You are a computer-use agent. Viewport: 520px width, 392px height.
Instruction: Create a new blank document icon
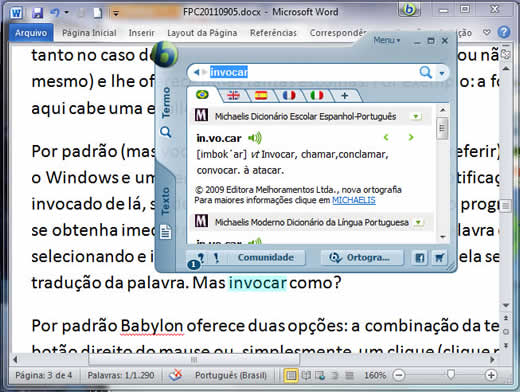coord(97,13)
